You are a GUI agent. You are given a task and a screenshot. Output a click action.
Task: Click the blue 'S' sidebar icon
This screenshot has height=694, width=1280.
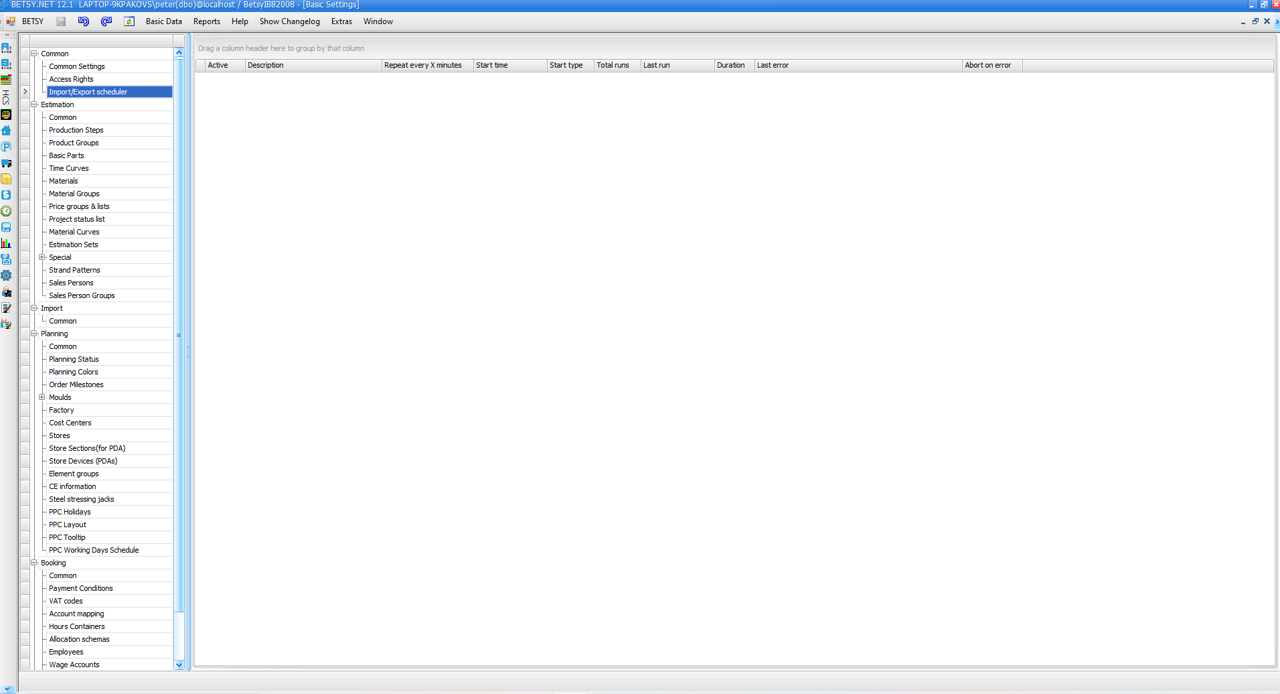tap(6, 195)
